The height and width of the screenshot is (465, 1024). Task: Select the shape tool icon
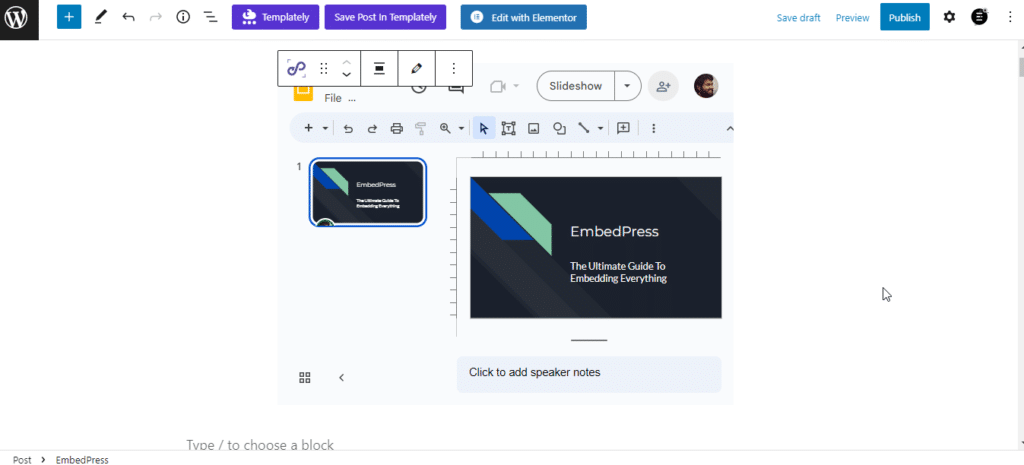[559, 129]
